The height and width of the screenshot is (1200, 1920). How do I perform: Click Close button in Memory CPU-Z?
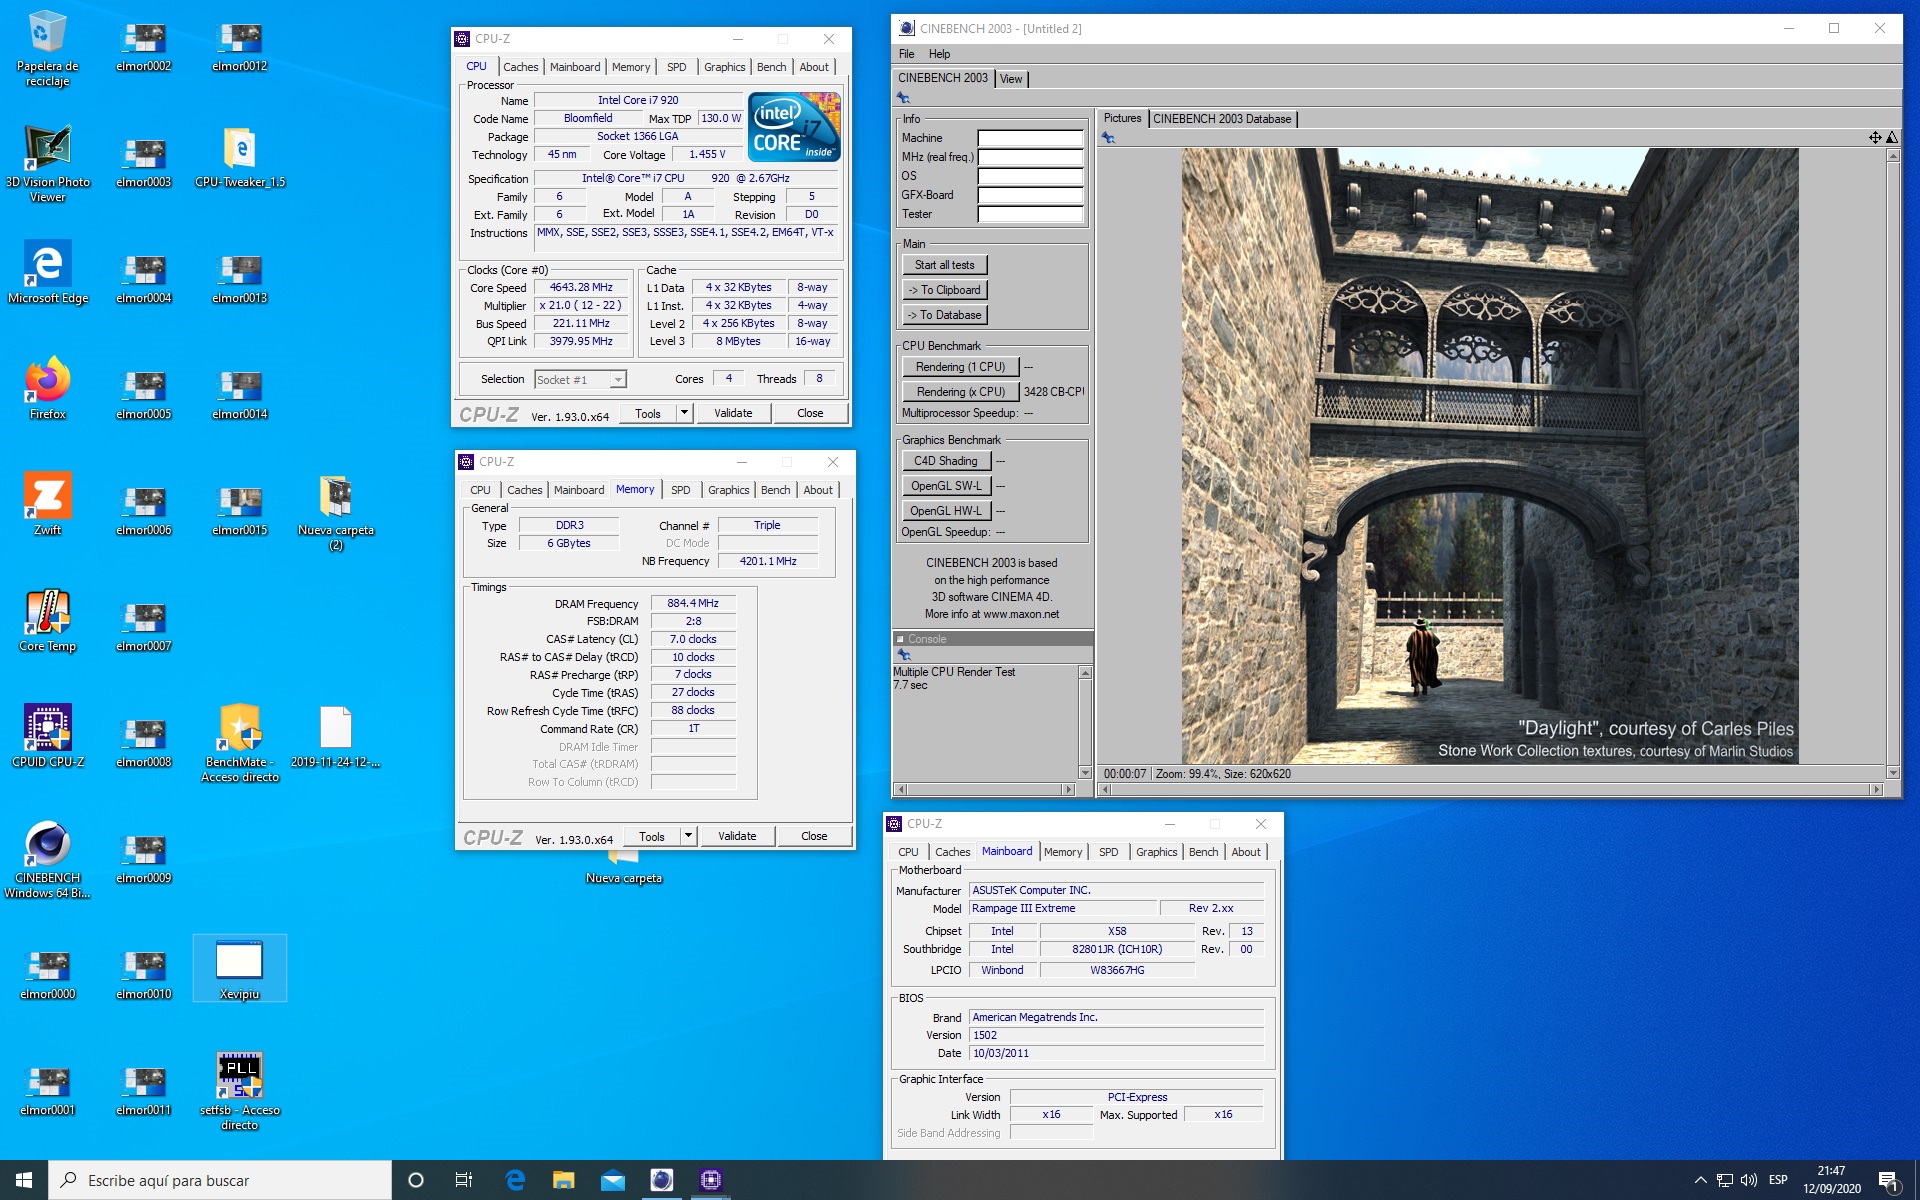pyautogui.click(x=814, y=836)
